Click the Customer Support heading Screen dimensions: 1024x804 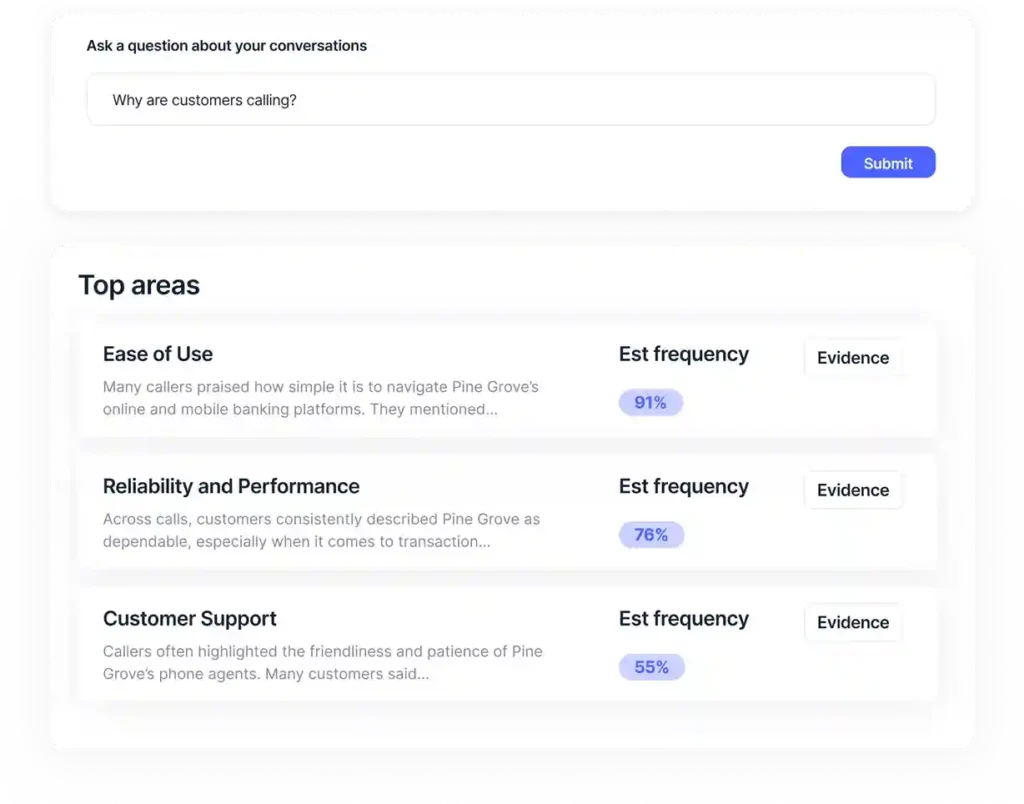point(189,618)
